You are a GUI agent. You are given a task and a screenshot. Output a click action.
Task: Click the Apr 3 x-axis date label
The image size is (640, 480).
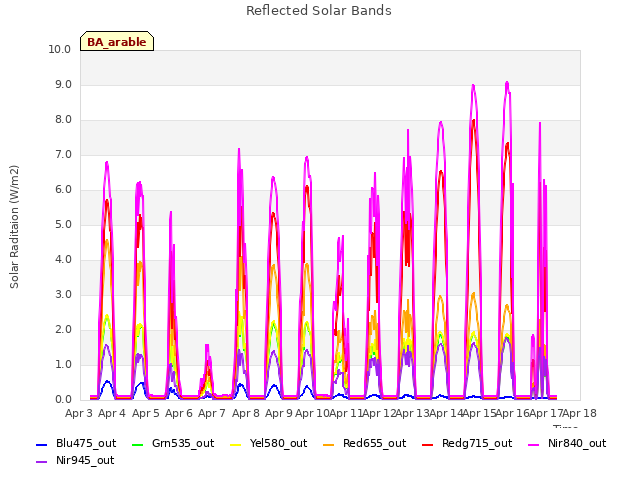(x=79, y=414)
